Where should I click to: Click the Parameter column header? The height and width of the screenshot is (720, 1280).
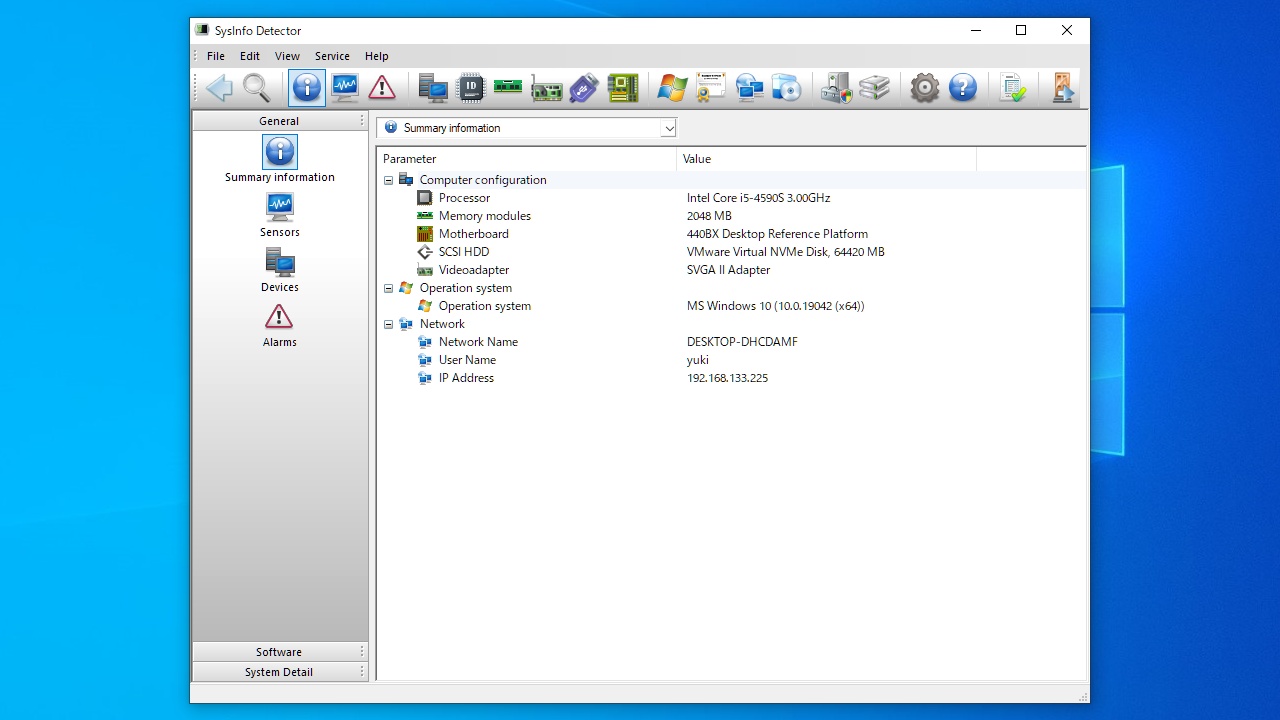[527, 159]
